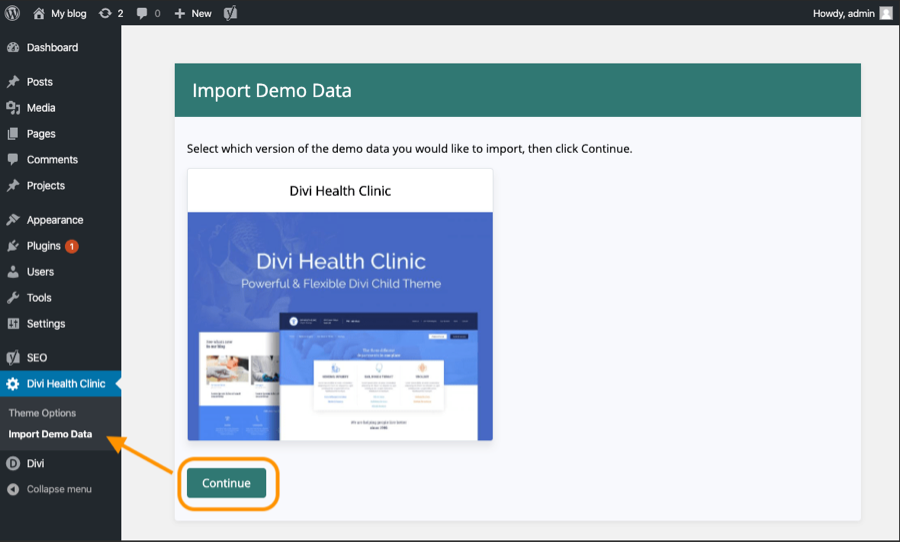Screen dimensions: 900x542
Task: Click the Dashboard gauge icon
Action: [x=13, y=48]
